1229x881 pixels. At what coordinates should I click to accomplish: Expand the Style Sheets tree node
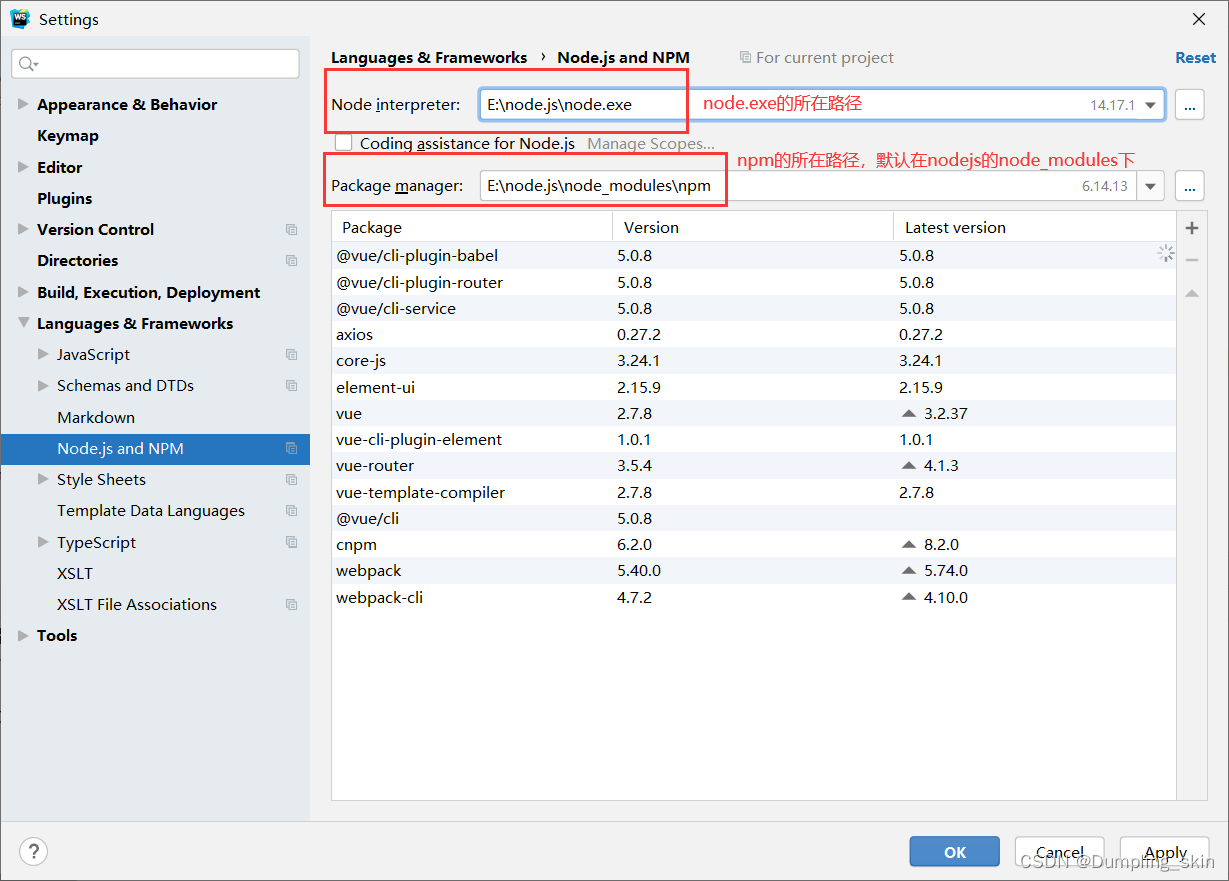tap(43, 479)
